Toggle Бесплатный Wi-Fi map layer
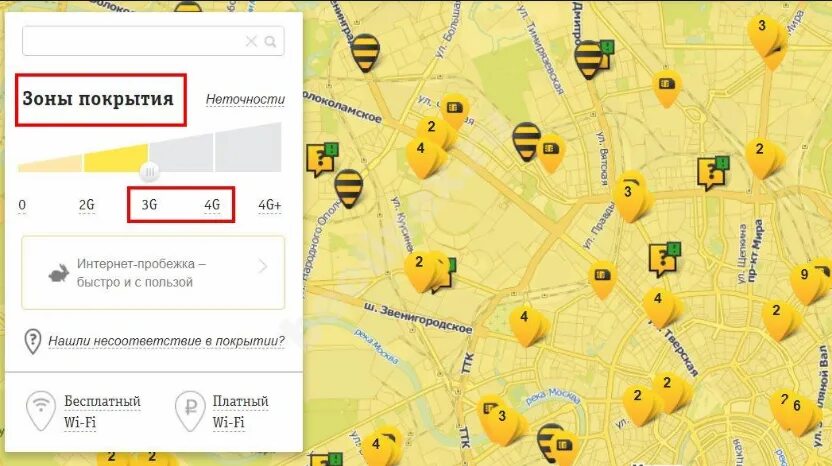Image resolution: width=832 pixels, height=466 pixels. (102, 411)
